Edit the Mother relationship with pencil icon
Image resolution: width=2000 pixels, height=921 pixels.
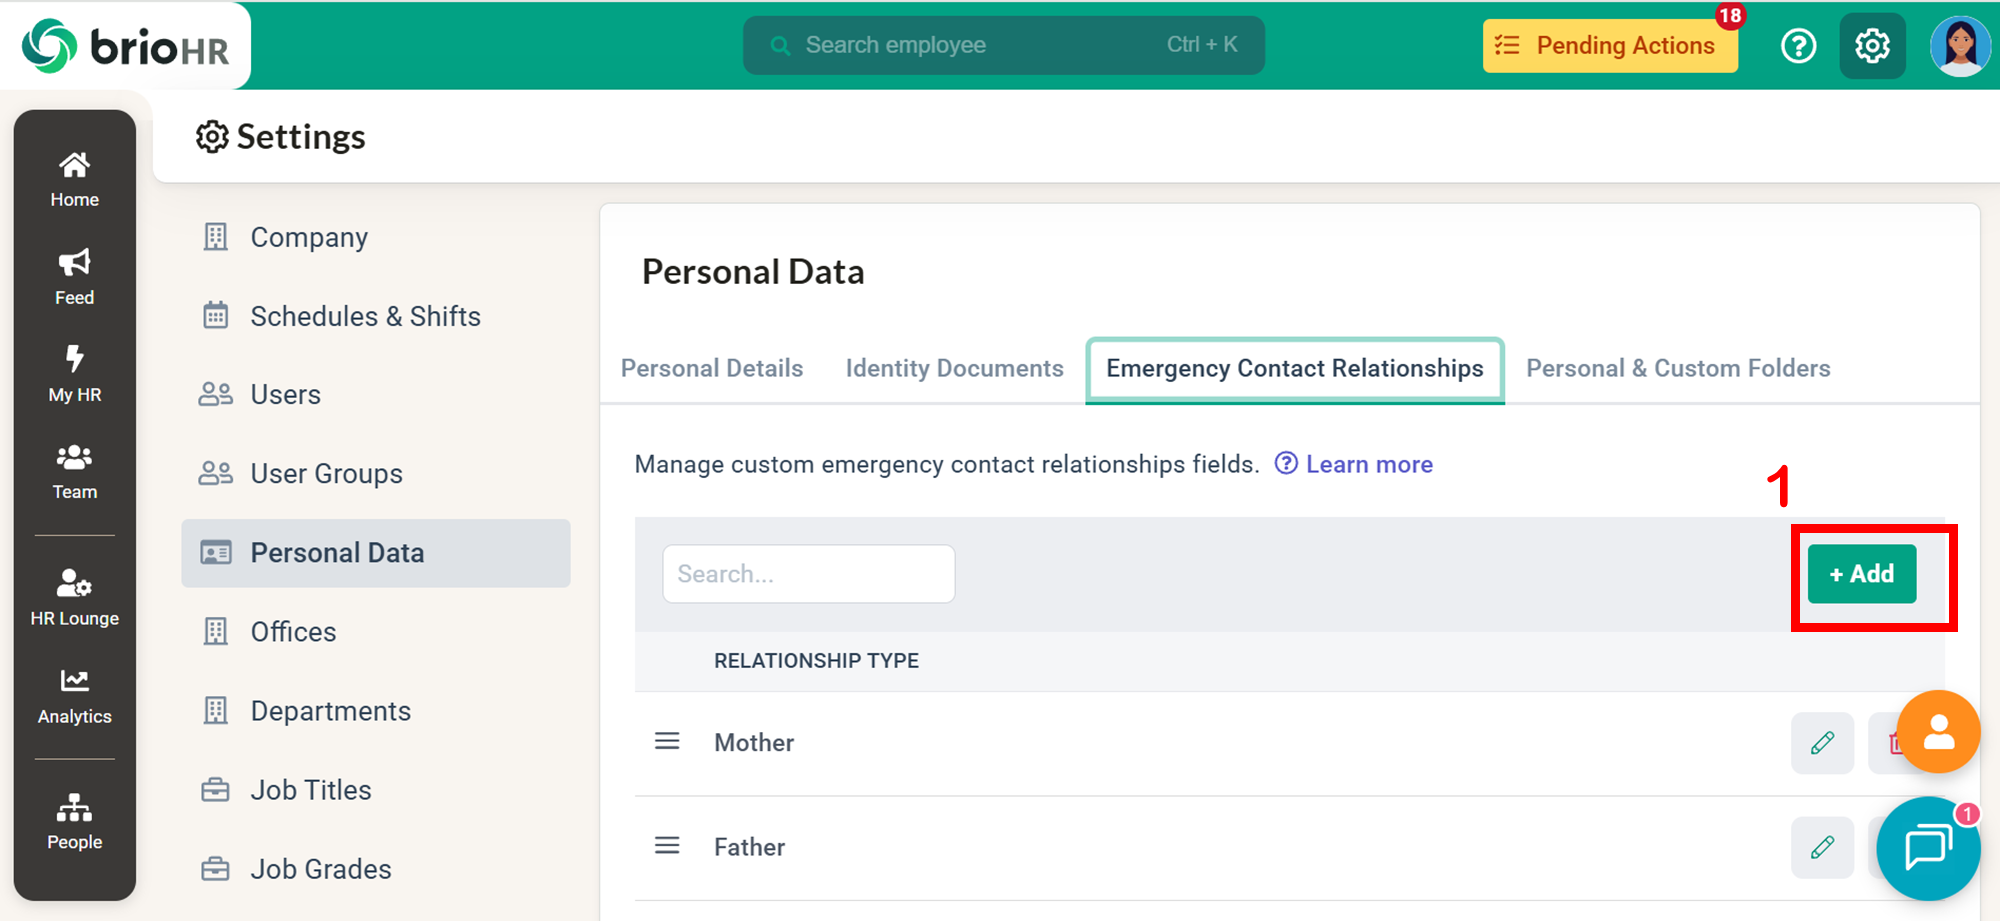click(1822, 743)
